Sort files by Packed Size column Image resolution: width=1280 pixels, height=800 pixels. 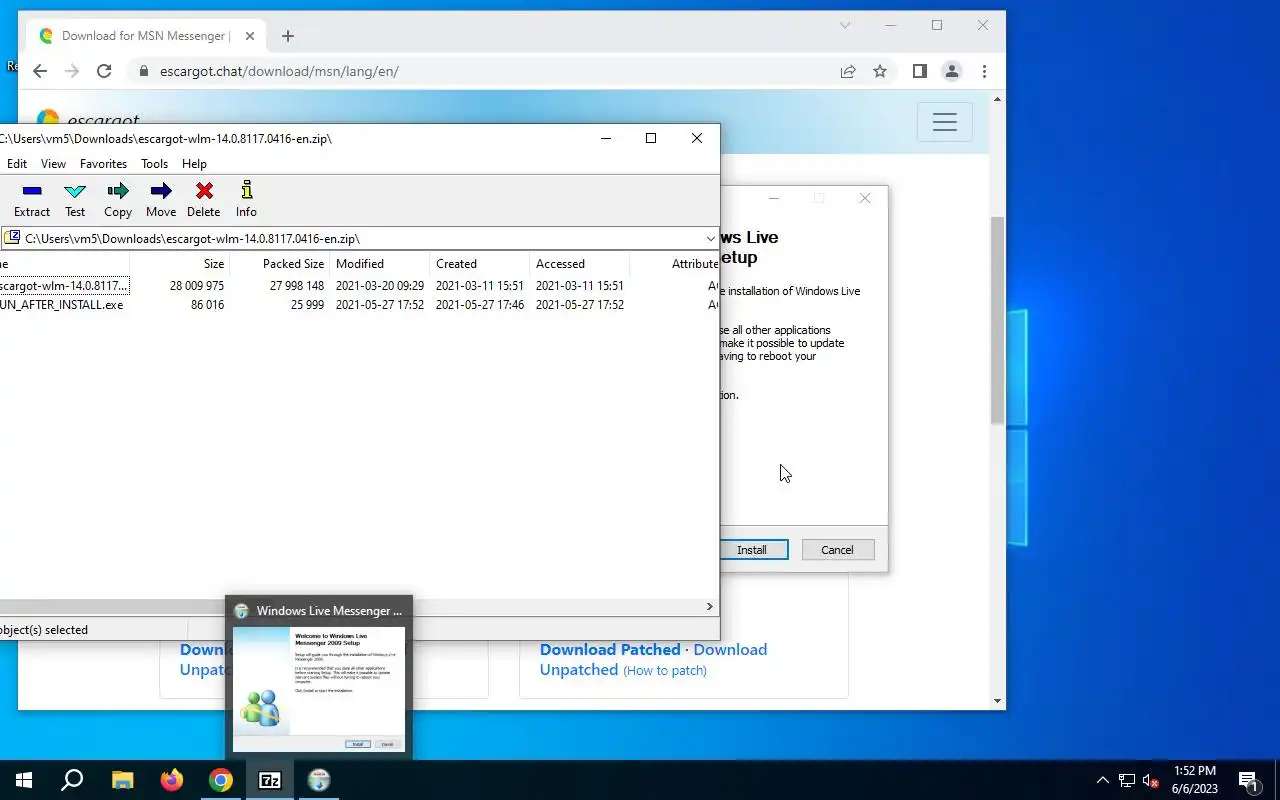280,264
